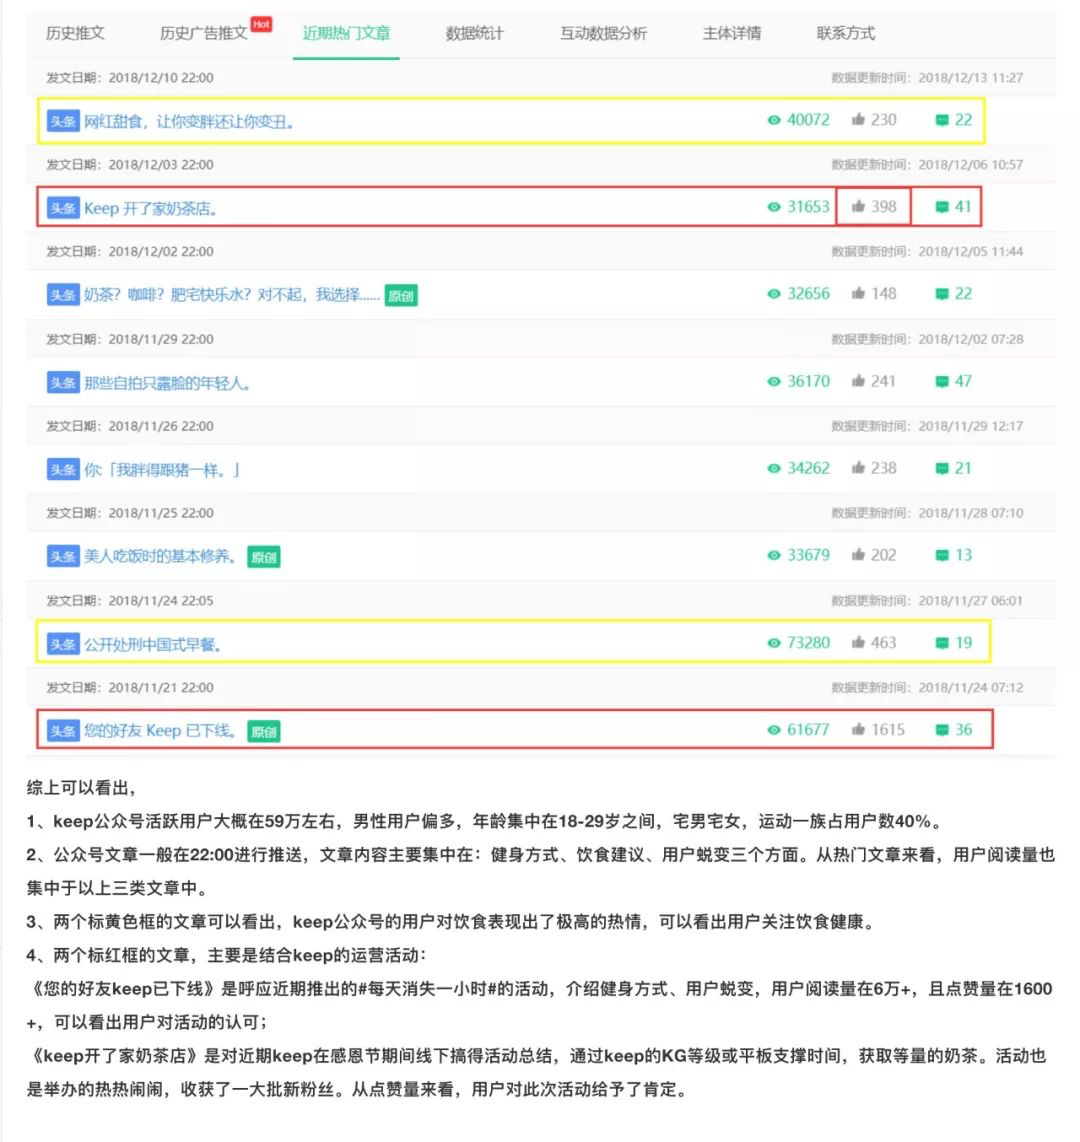Click 头条 badge beside 网红甜食 article

[63, 121]
